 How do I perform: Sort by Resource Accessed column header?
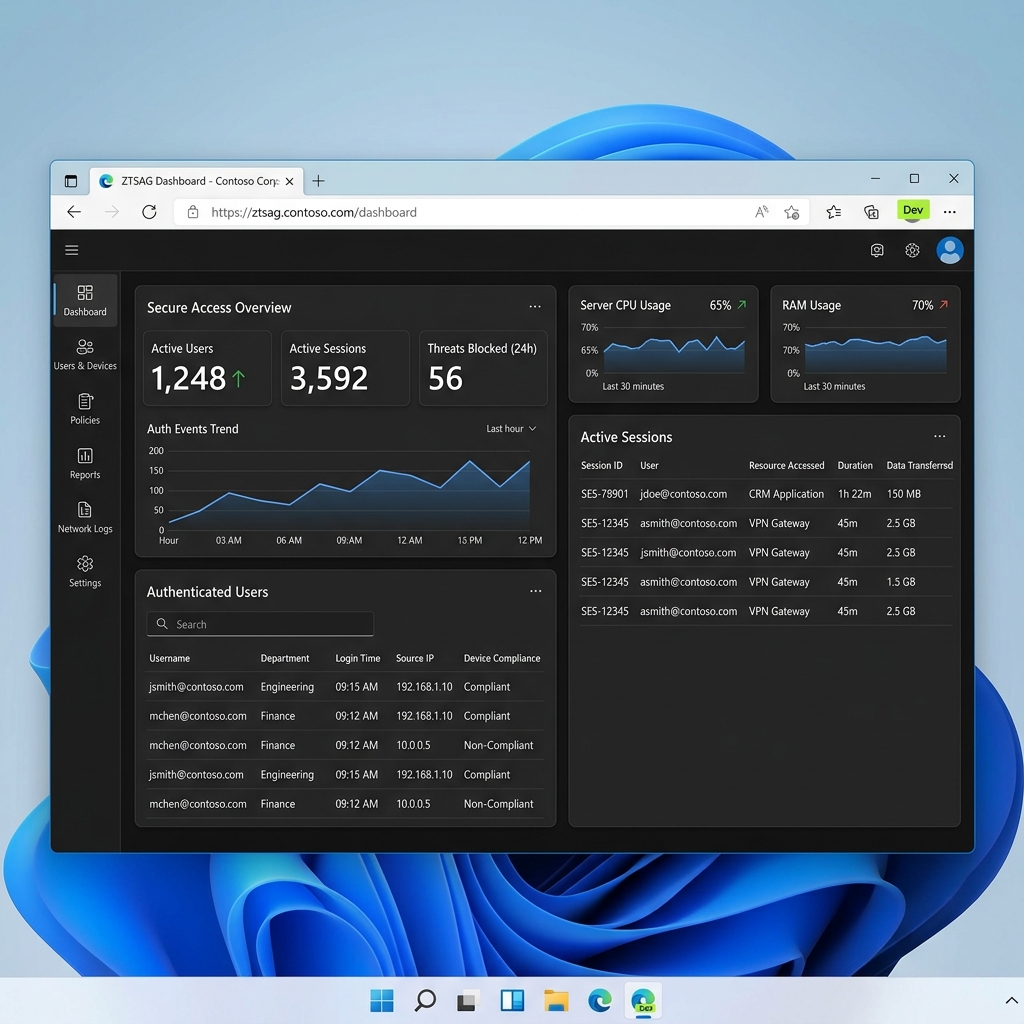786,466
